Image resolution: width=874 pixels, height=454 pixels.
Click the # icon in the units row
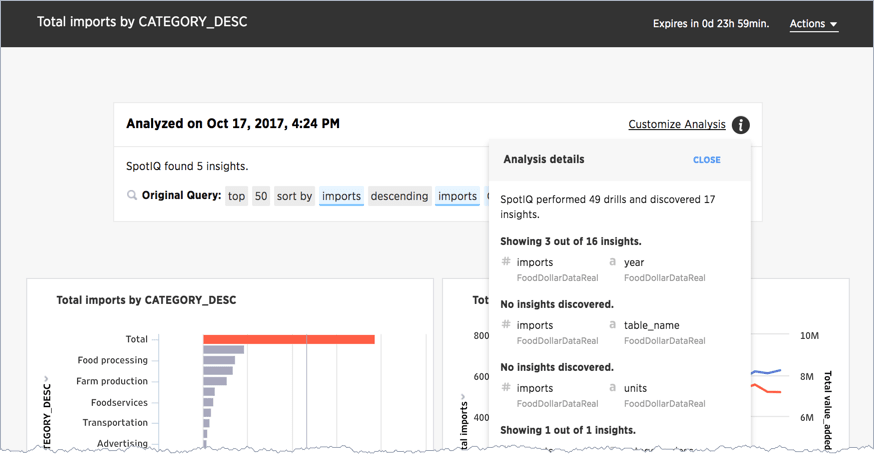click(506, 388)
